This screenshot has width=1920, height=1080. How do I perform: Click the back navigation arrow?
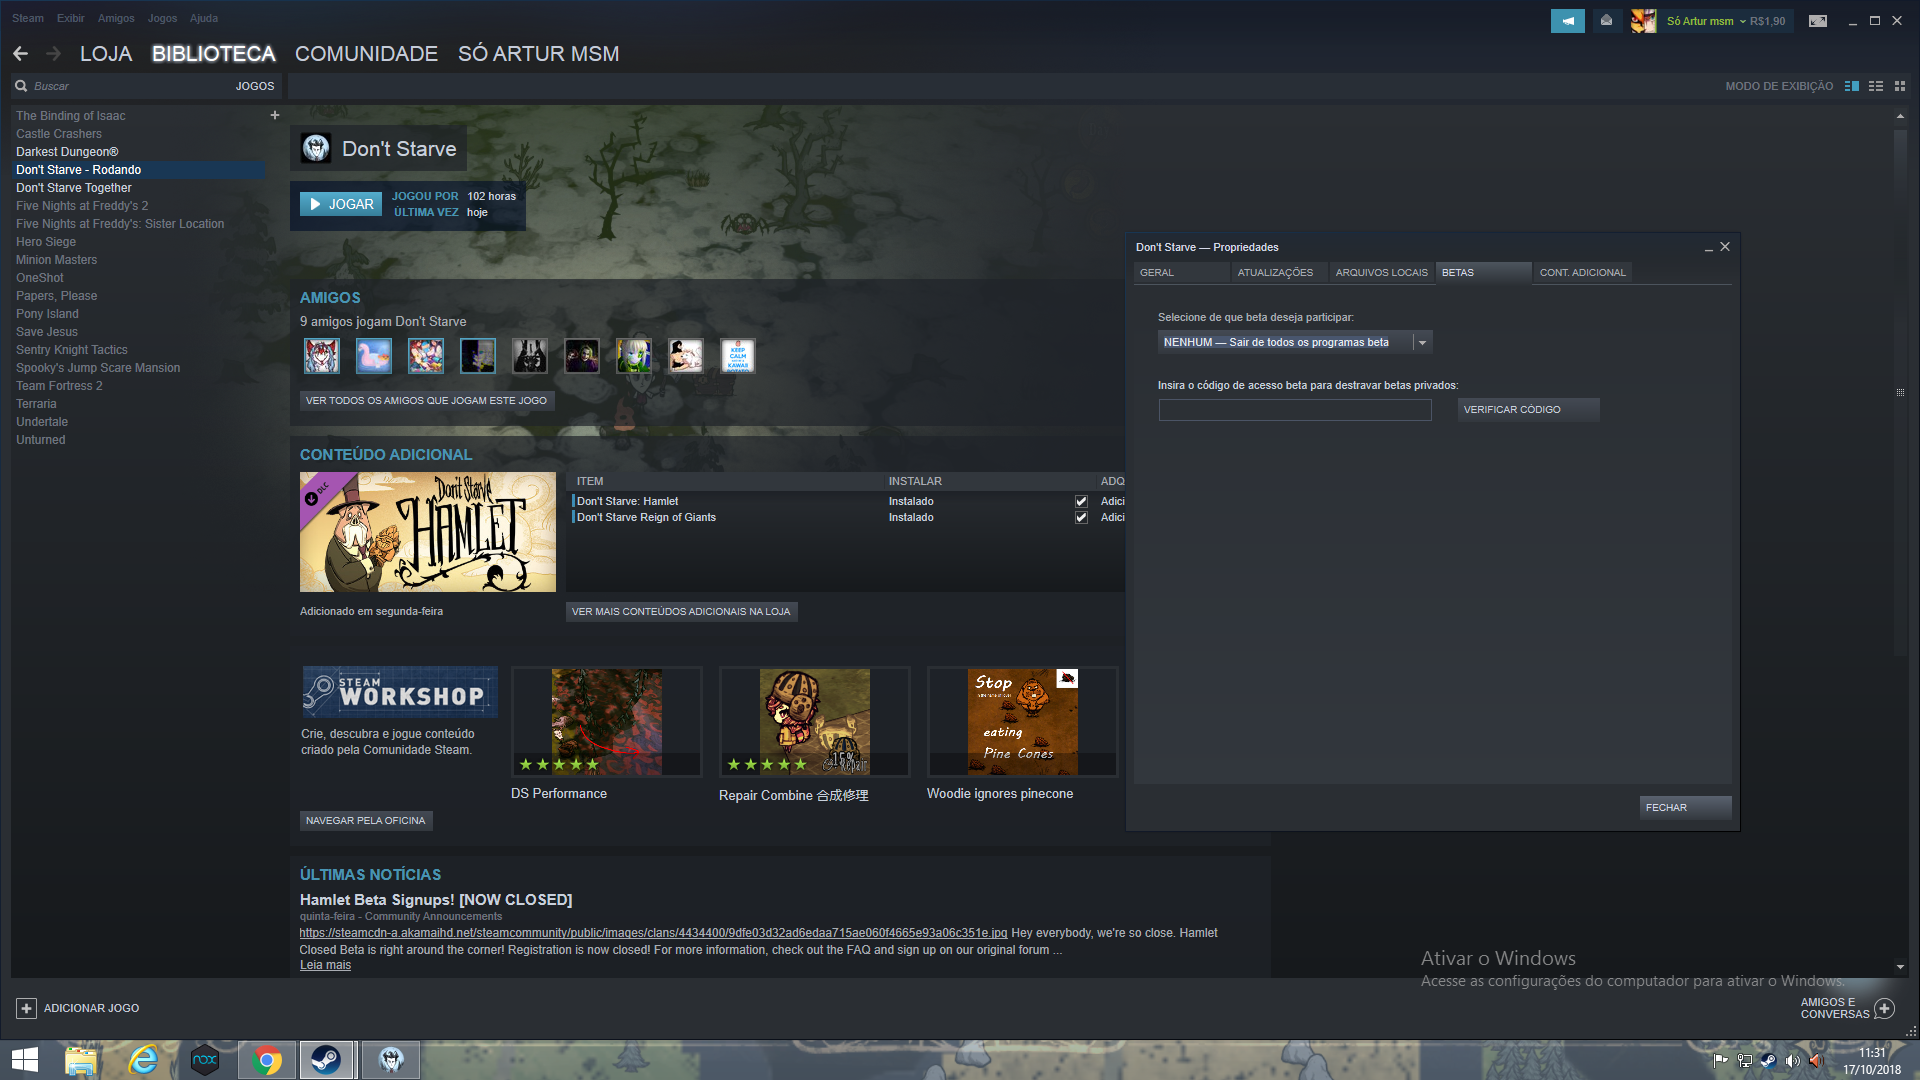click(21, 54)
